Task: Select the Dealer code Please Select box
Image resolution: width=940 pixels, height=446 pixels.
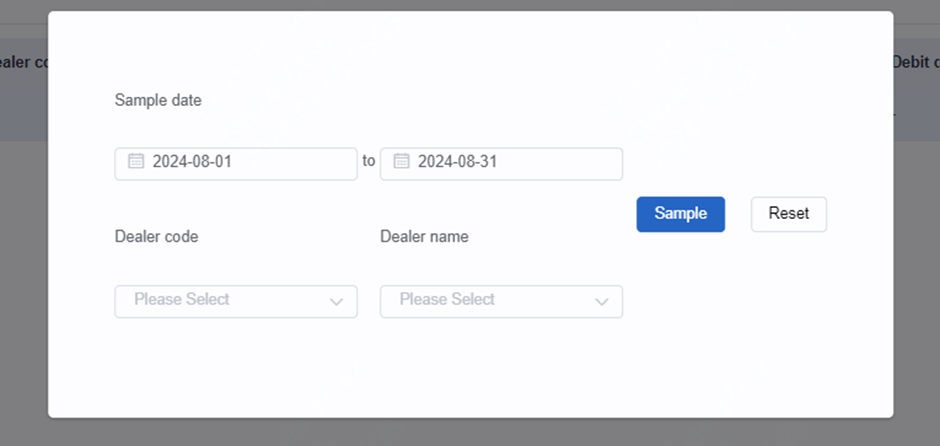Action: point(236,301)
